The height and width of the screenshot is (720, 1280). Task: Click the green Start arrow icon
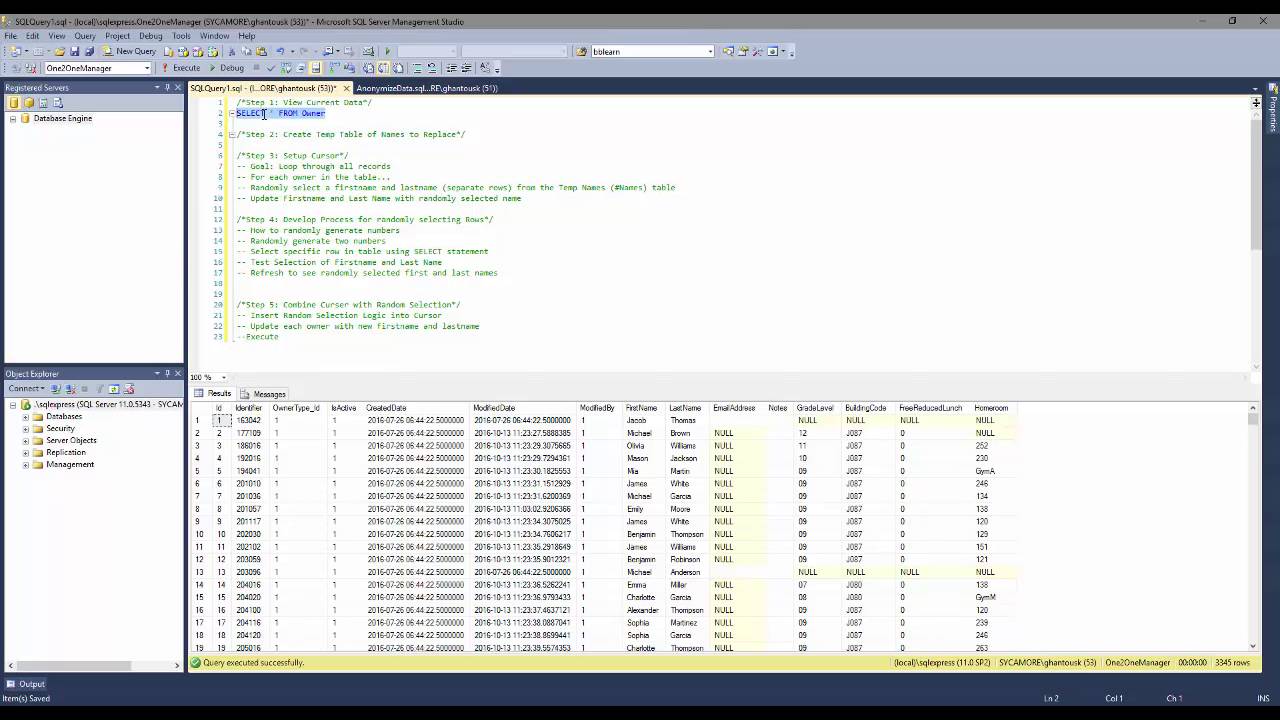pos(388,51)
